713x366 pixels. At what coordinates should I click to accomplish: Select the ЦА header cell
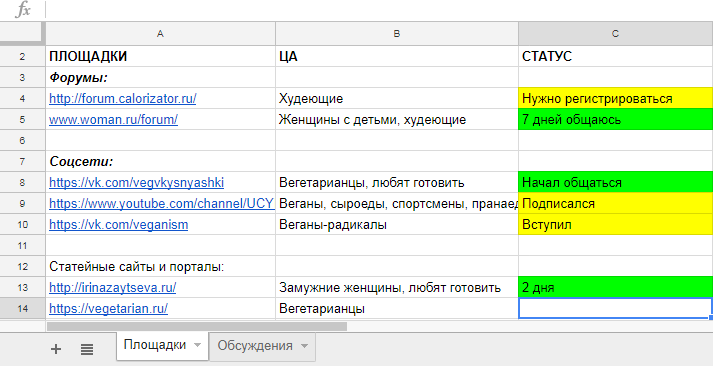pyautogui.click(x=397, y=56)
